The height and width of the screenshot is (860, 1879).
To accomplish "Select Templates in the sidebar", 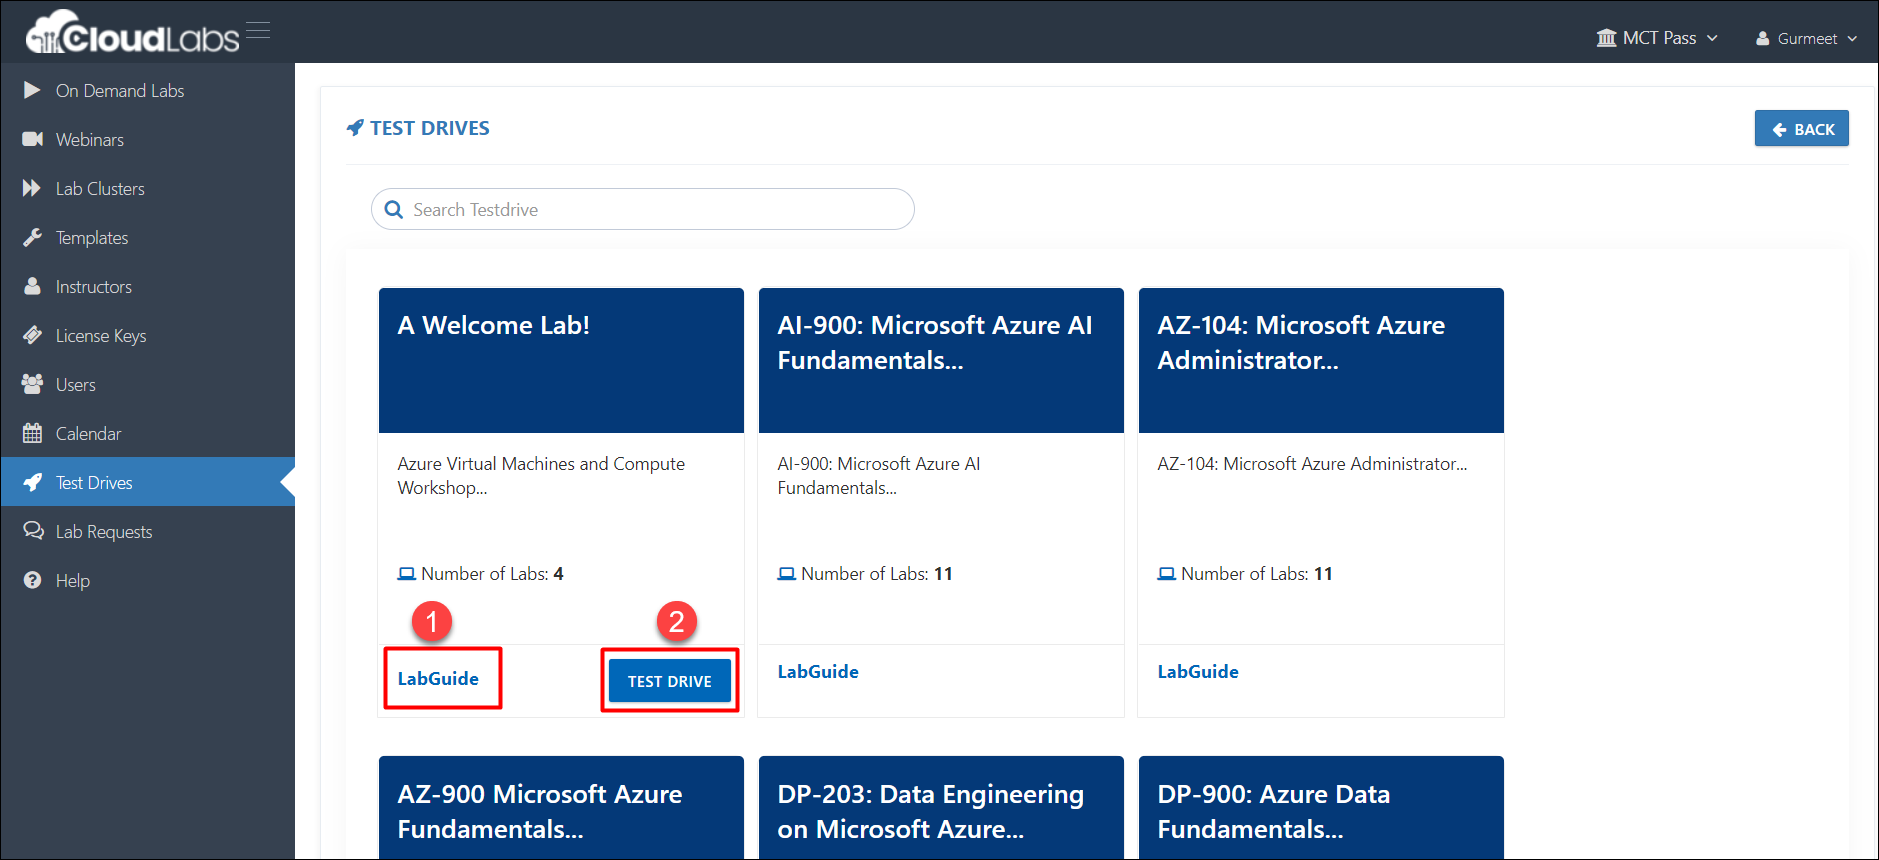I will click(148, 237).
